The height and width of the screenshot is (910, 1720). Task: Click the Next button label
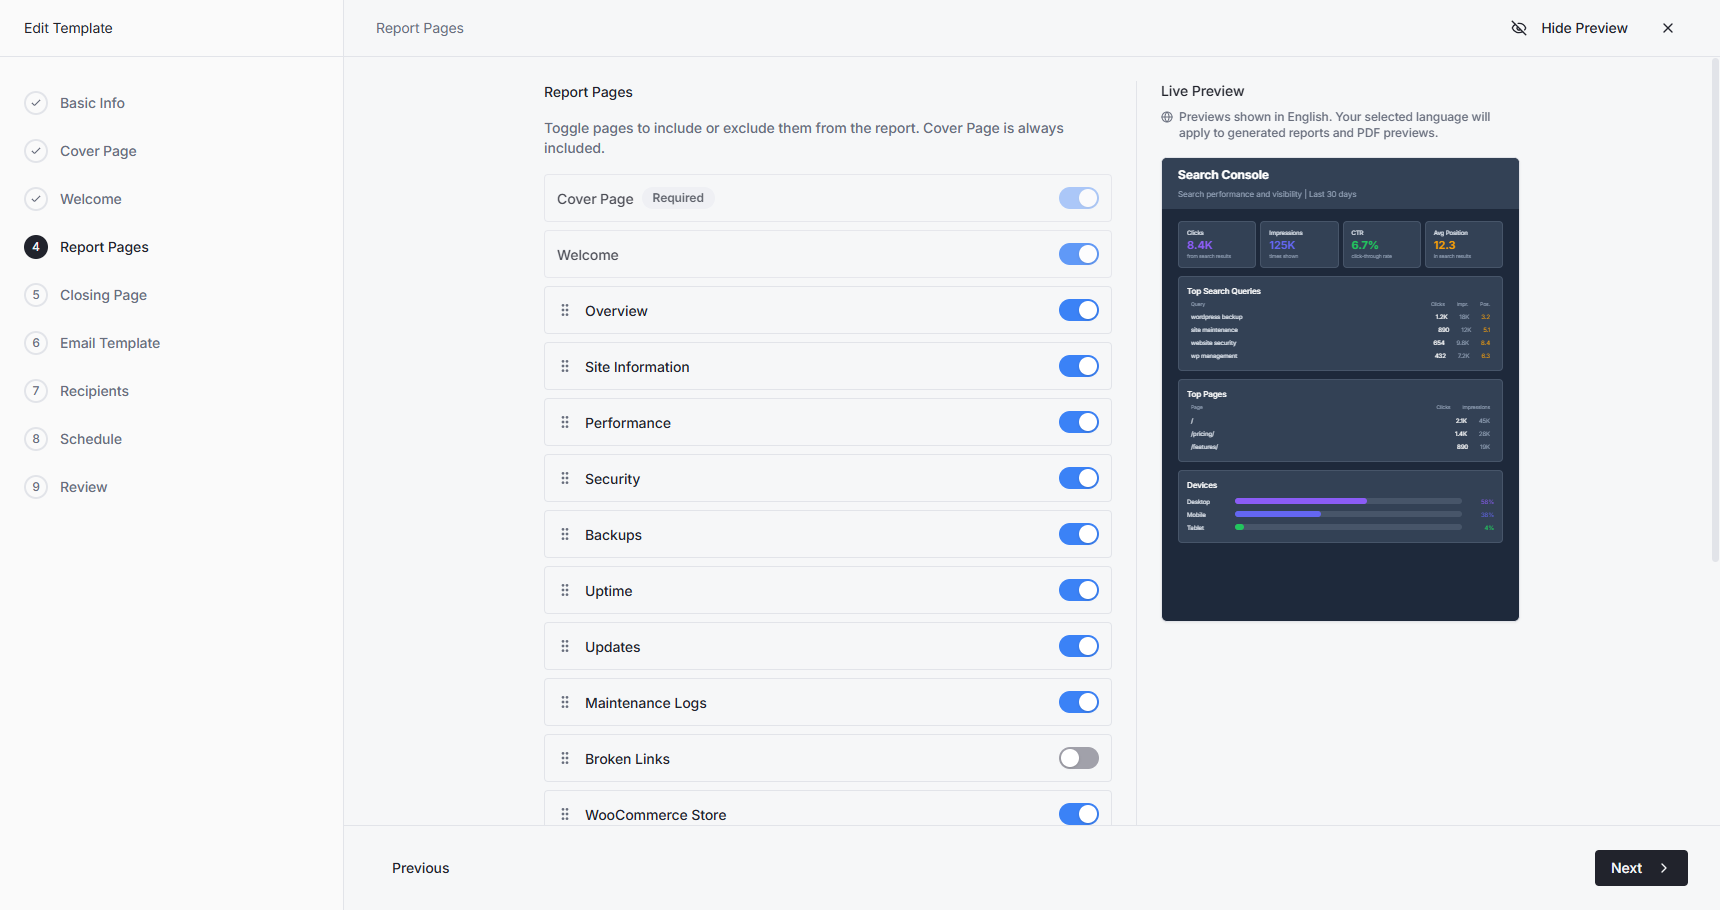(x=1626, y=868)
